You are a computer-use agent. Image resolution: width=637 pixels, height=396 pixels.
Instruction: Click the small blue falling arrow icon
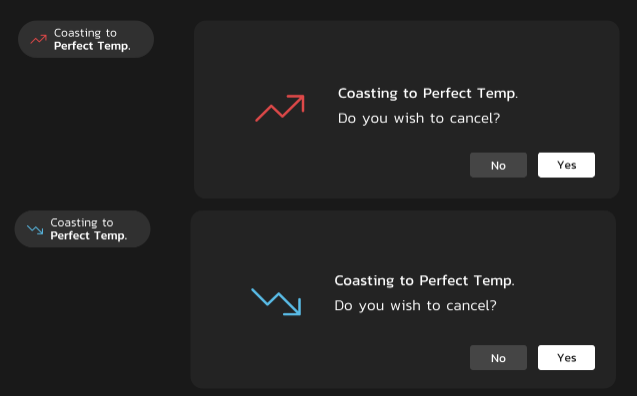(35, 229)
